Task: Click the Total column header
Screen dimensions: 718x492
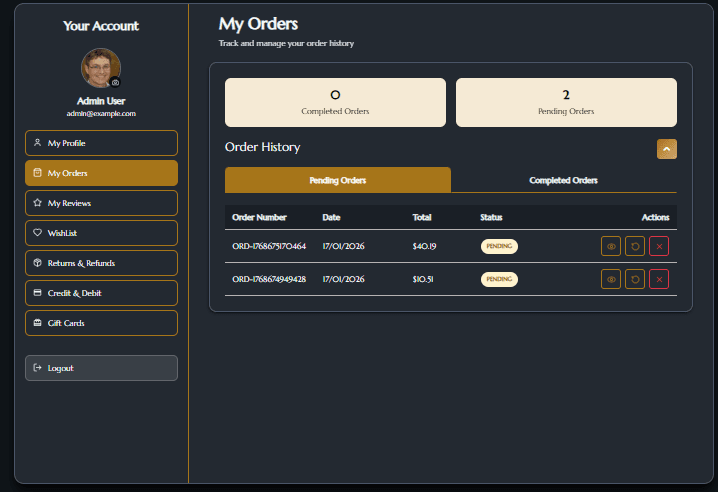Action: click(422, 218)
